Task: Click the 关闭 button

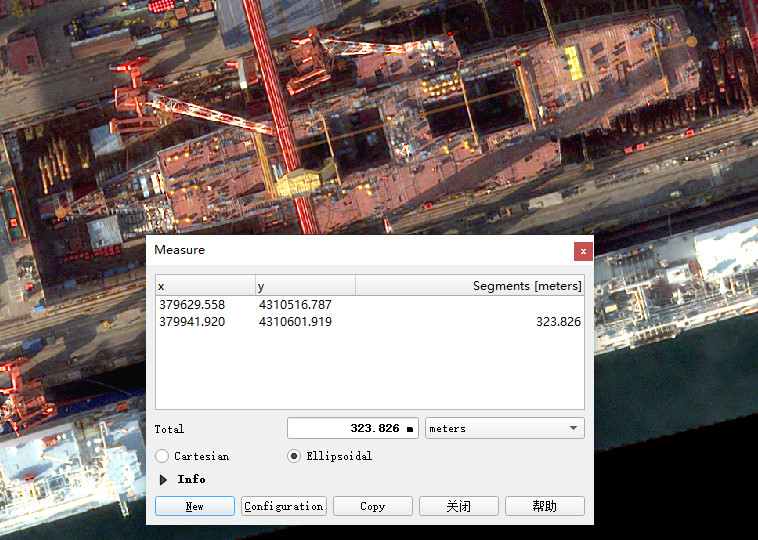Action: [x=458, y=506]
